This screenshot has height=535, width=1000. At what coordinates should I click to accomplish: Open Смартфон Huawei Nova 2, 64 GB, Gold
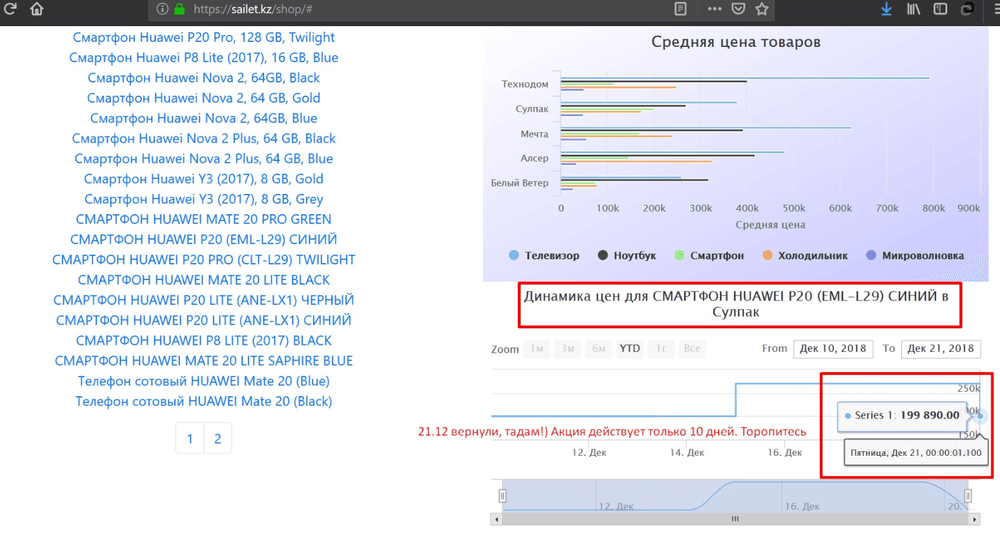coord(203,98)
